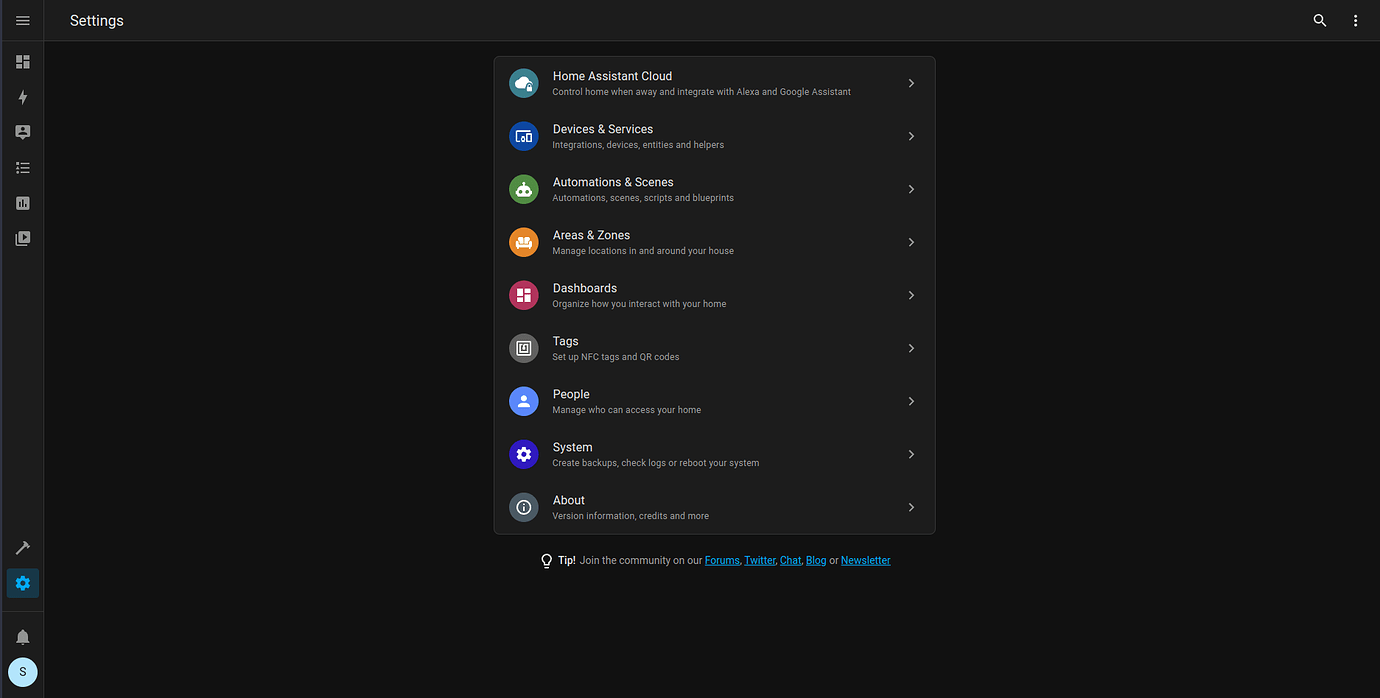Select the Settings gear in the sidebar
The height and width of the screenshot is (698, 1380).
pyautogui.click(x=23, y=583)
